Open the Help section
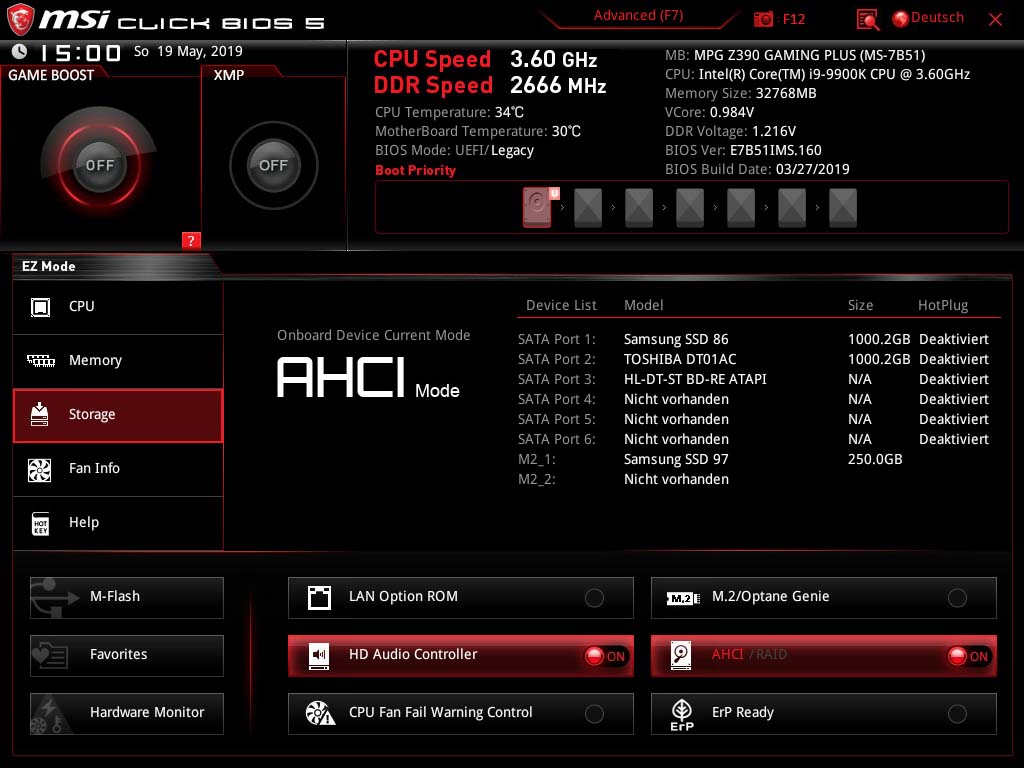This screenshot has width=1024, height=768. 118,523
